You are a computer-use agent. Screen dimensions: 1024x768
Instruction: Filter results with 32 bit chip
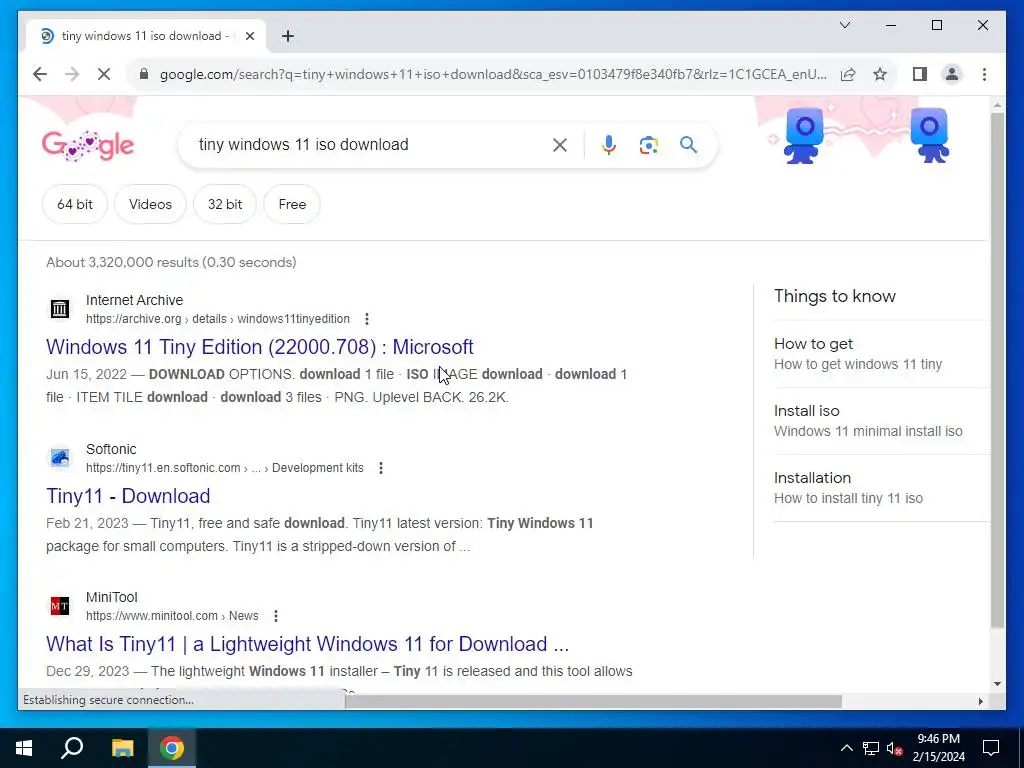(x=225, y=204)
